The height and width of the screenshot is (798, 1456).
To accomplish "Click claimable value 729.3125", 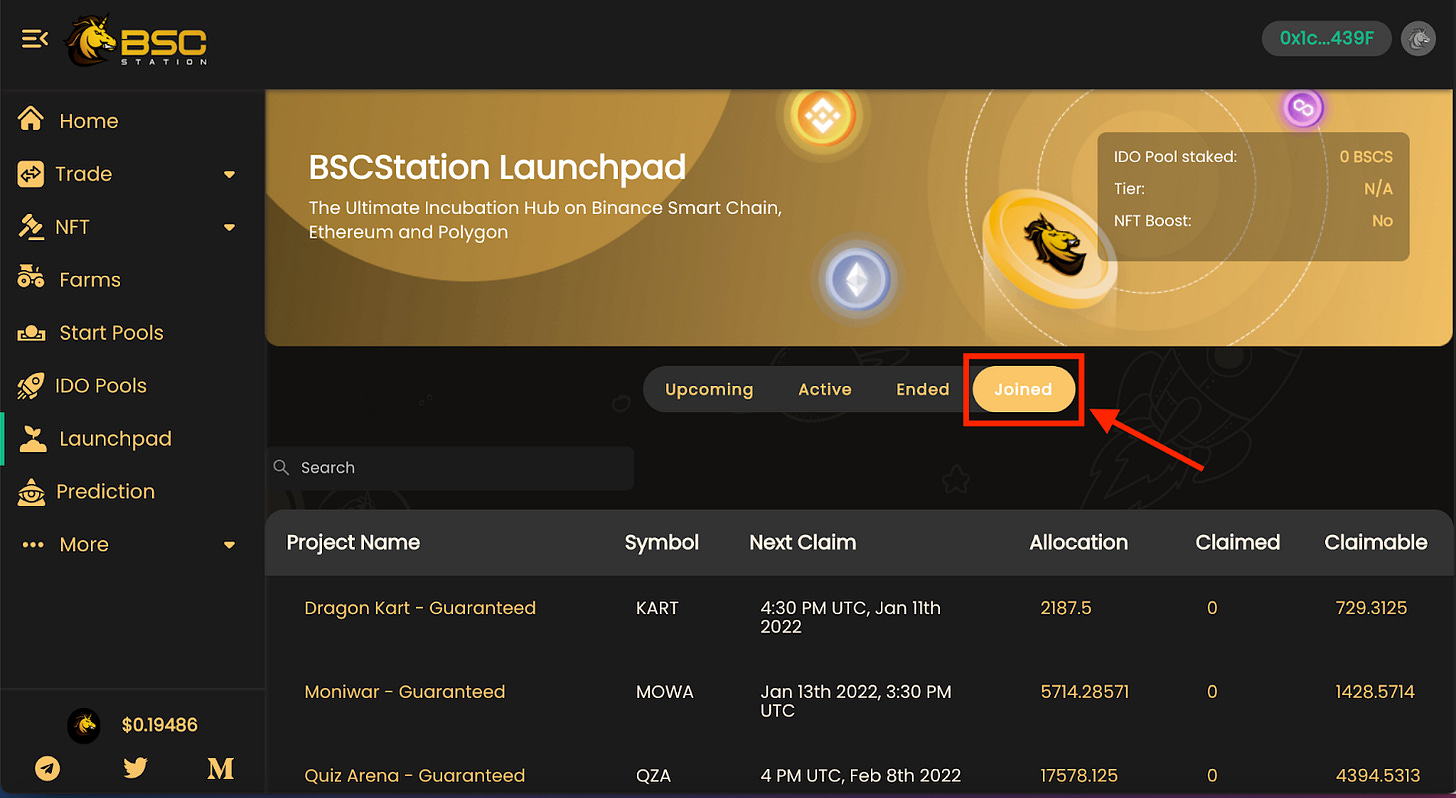I will click(x=1371, y=608).
